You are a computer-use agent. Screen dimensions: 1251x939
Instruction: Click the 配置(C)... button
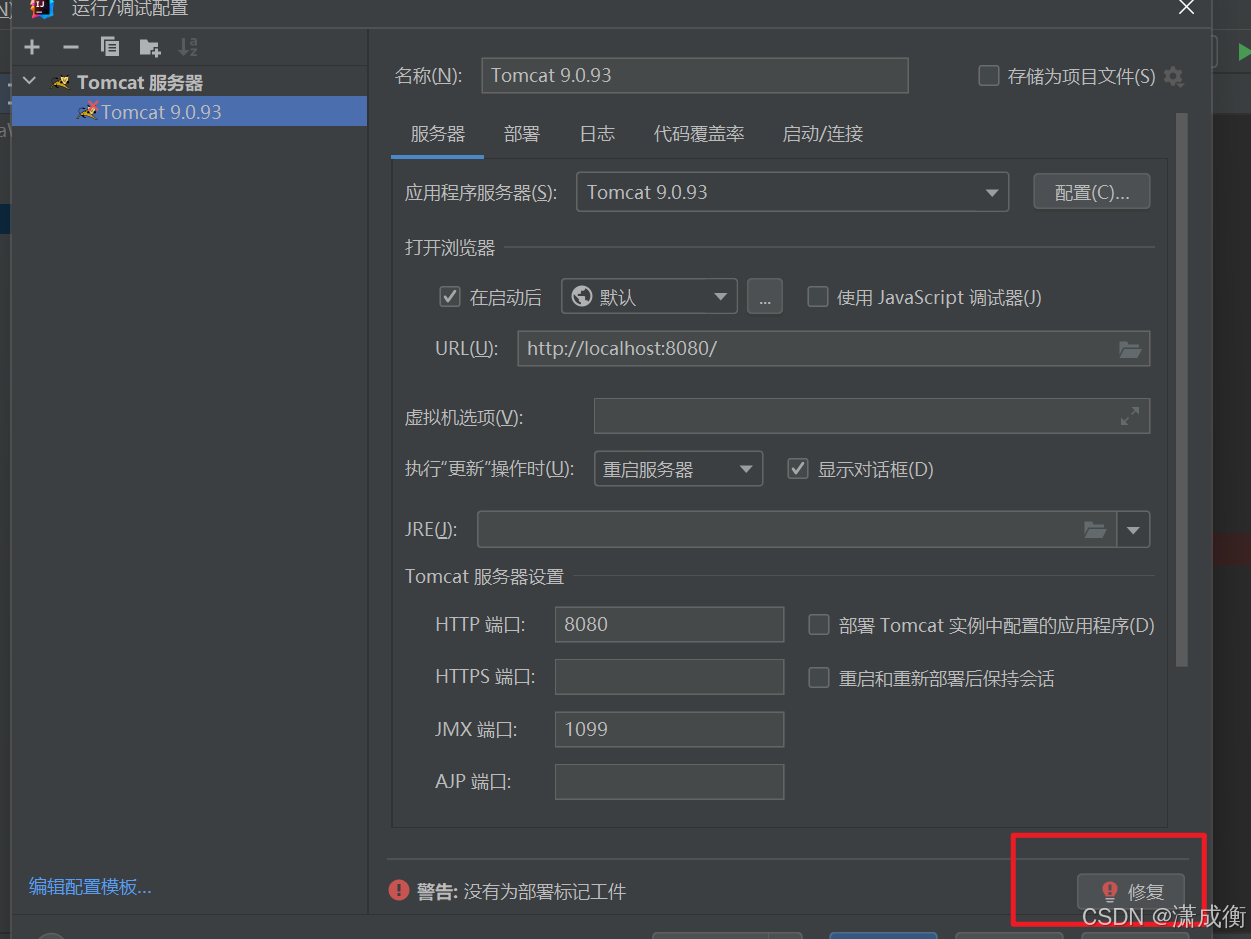[1092, 192]
